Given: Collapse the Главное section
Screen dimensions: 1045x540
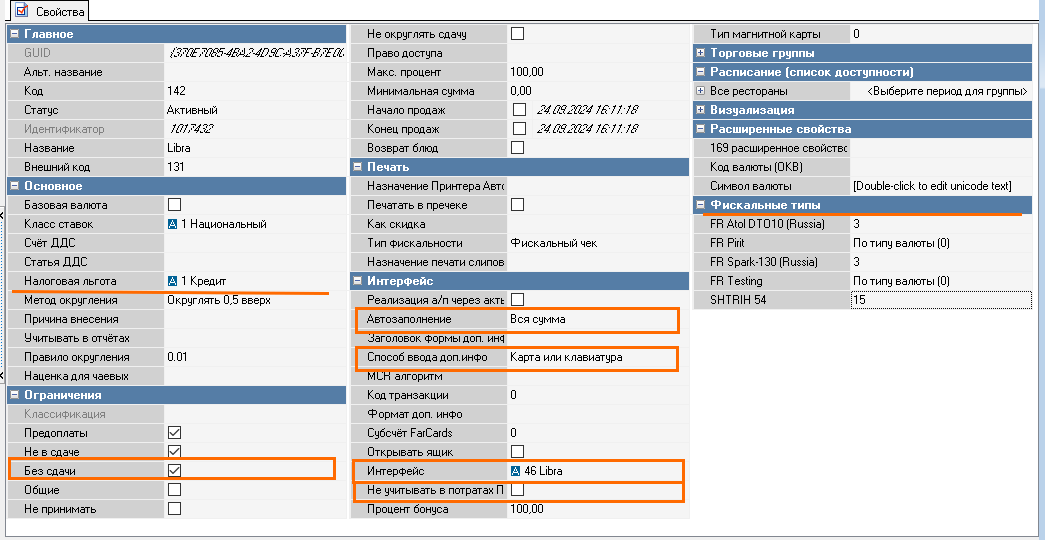Looking at the screenshot, I should click(x=14, y=34).
